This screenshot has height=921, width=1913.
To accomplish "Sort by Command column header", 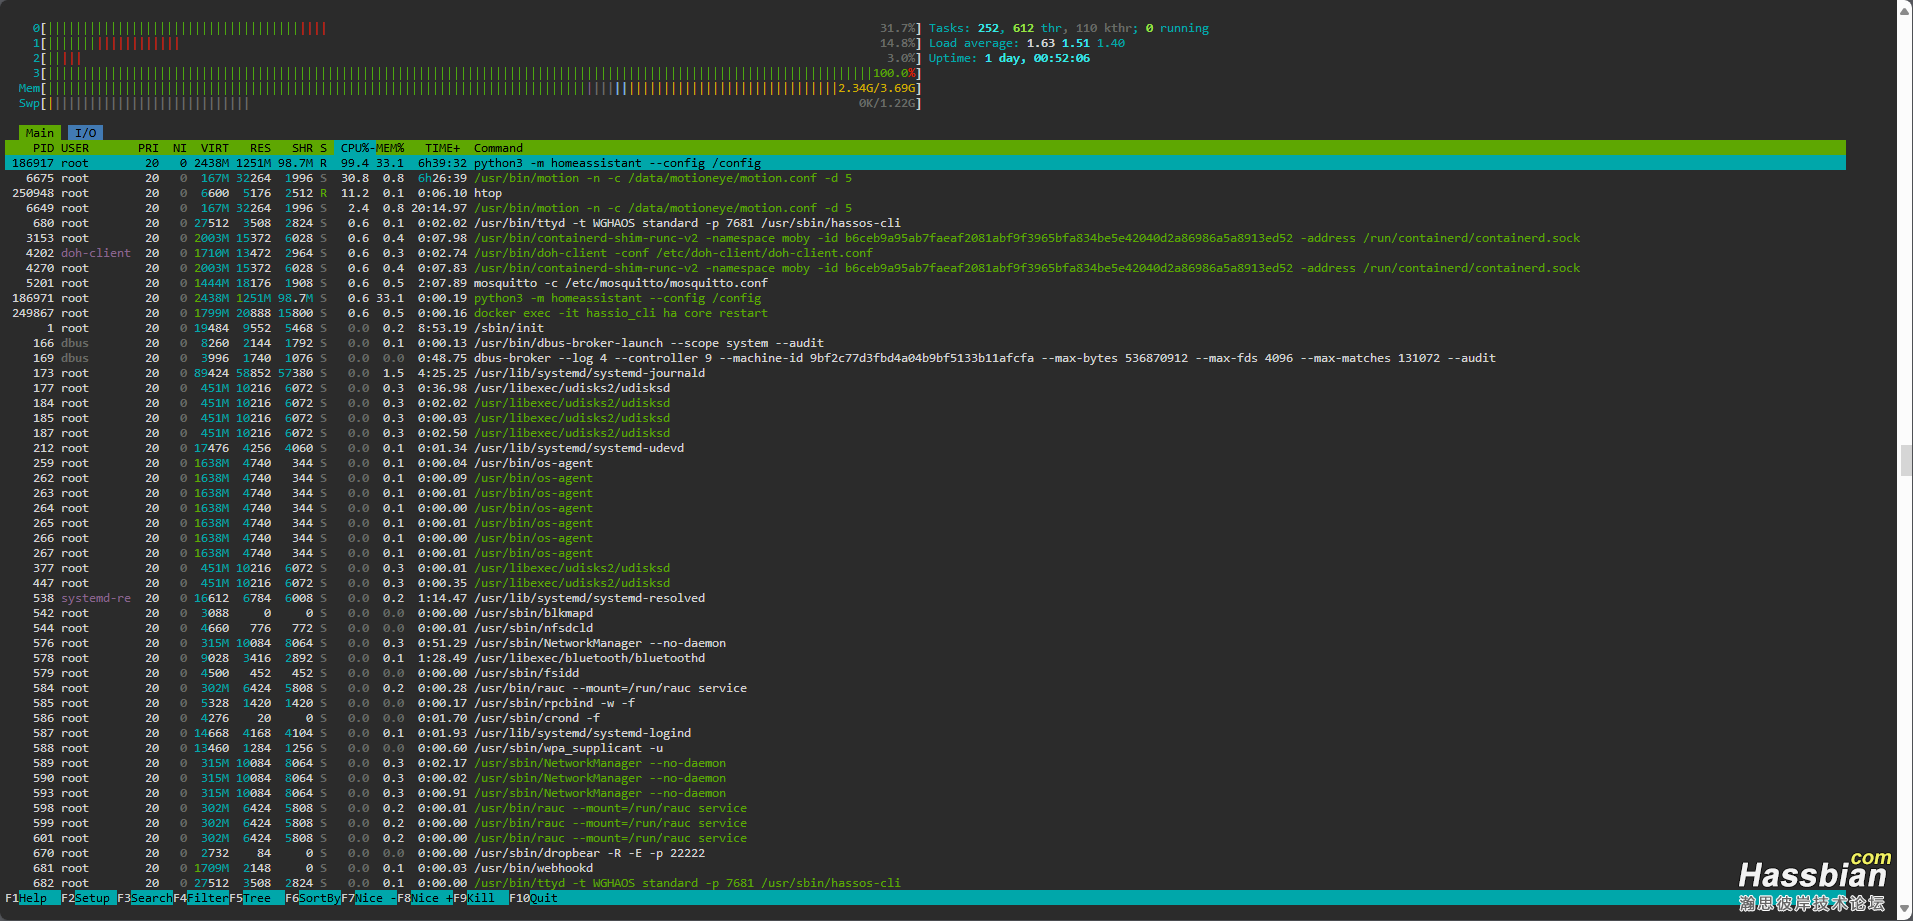I will (x=498, y=148).
